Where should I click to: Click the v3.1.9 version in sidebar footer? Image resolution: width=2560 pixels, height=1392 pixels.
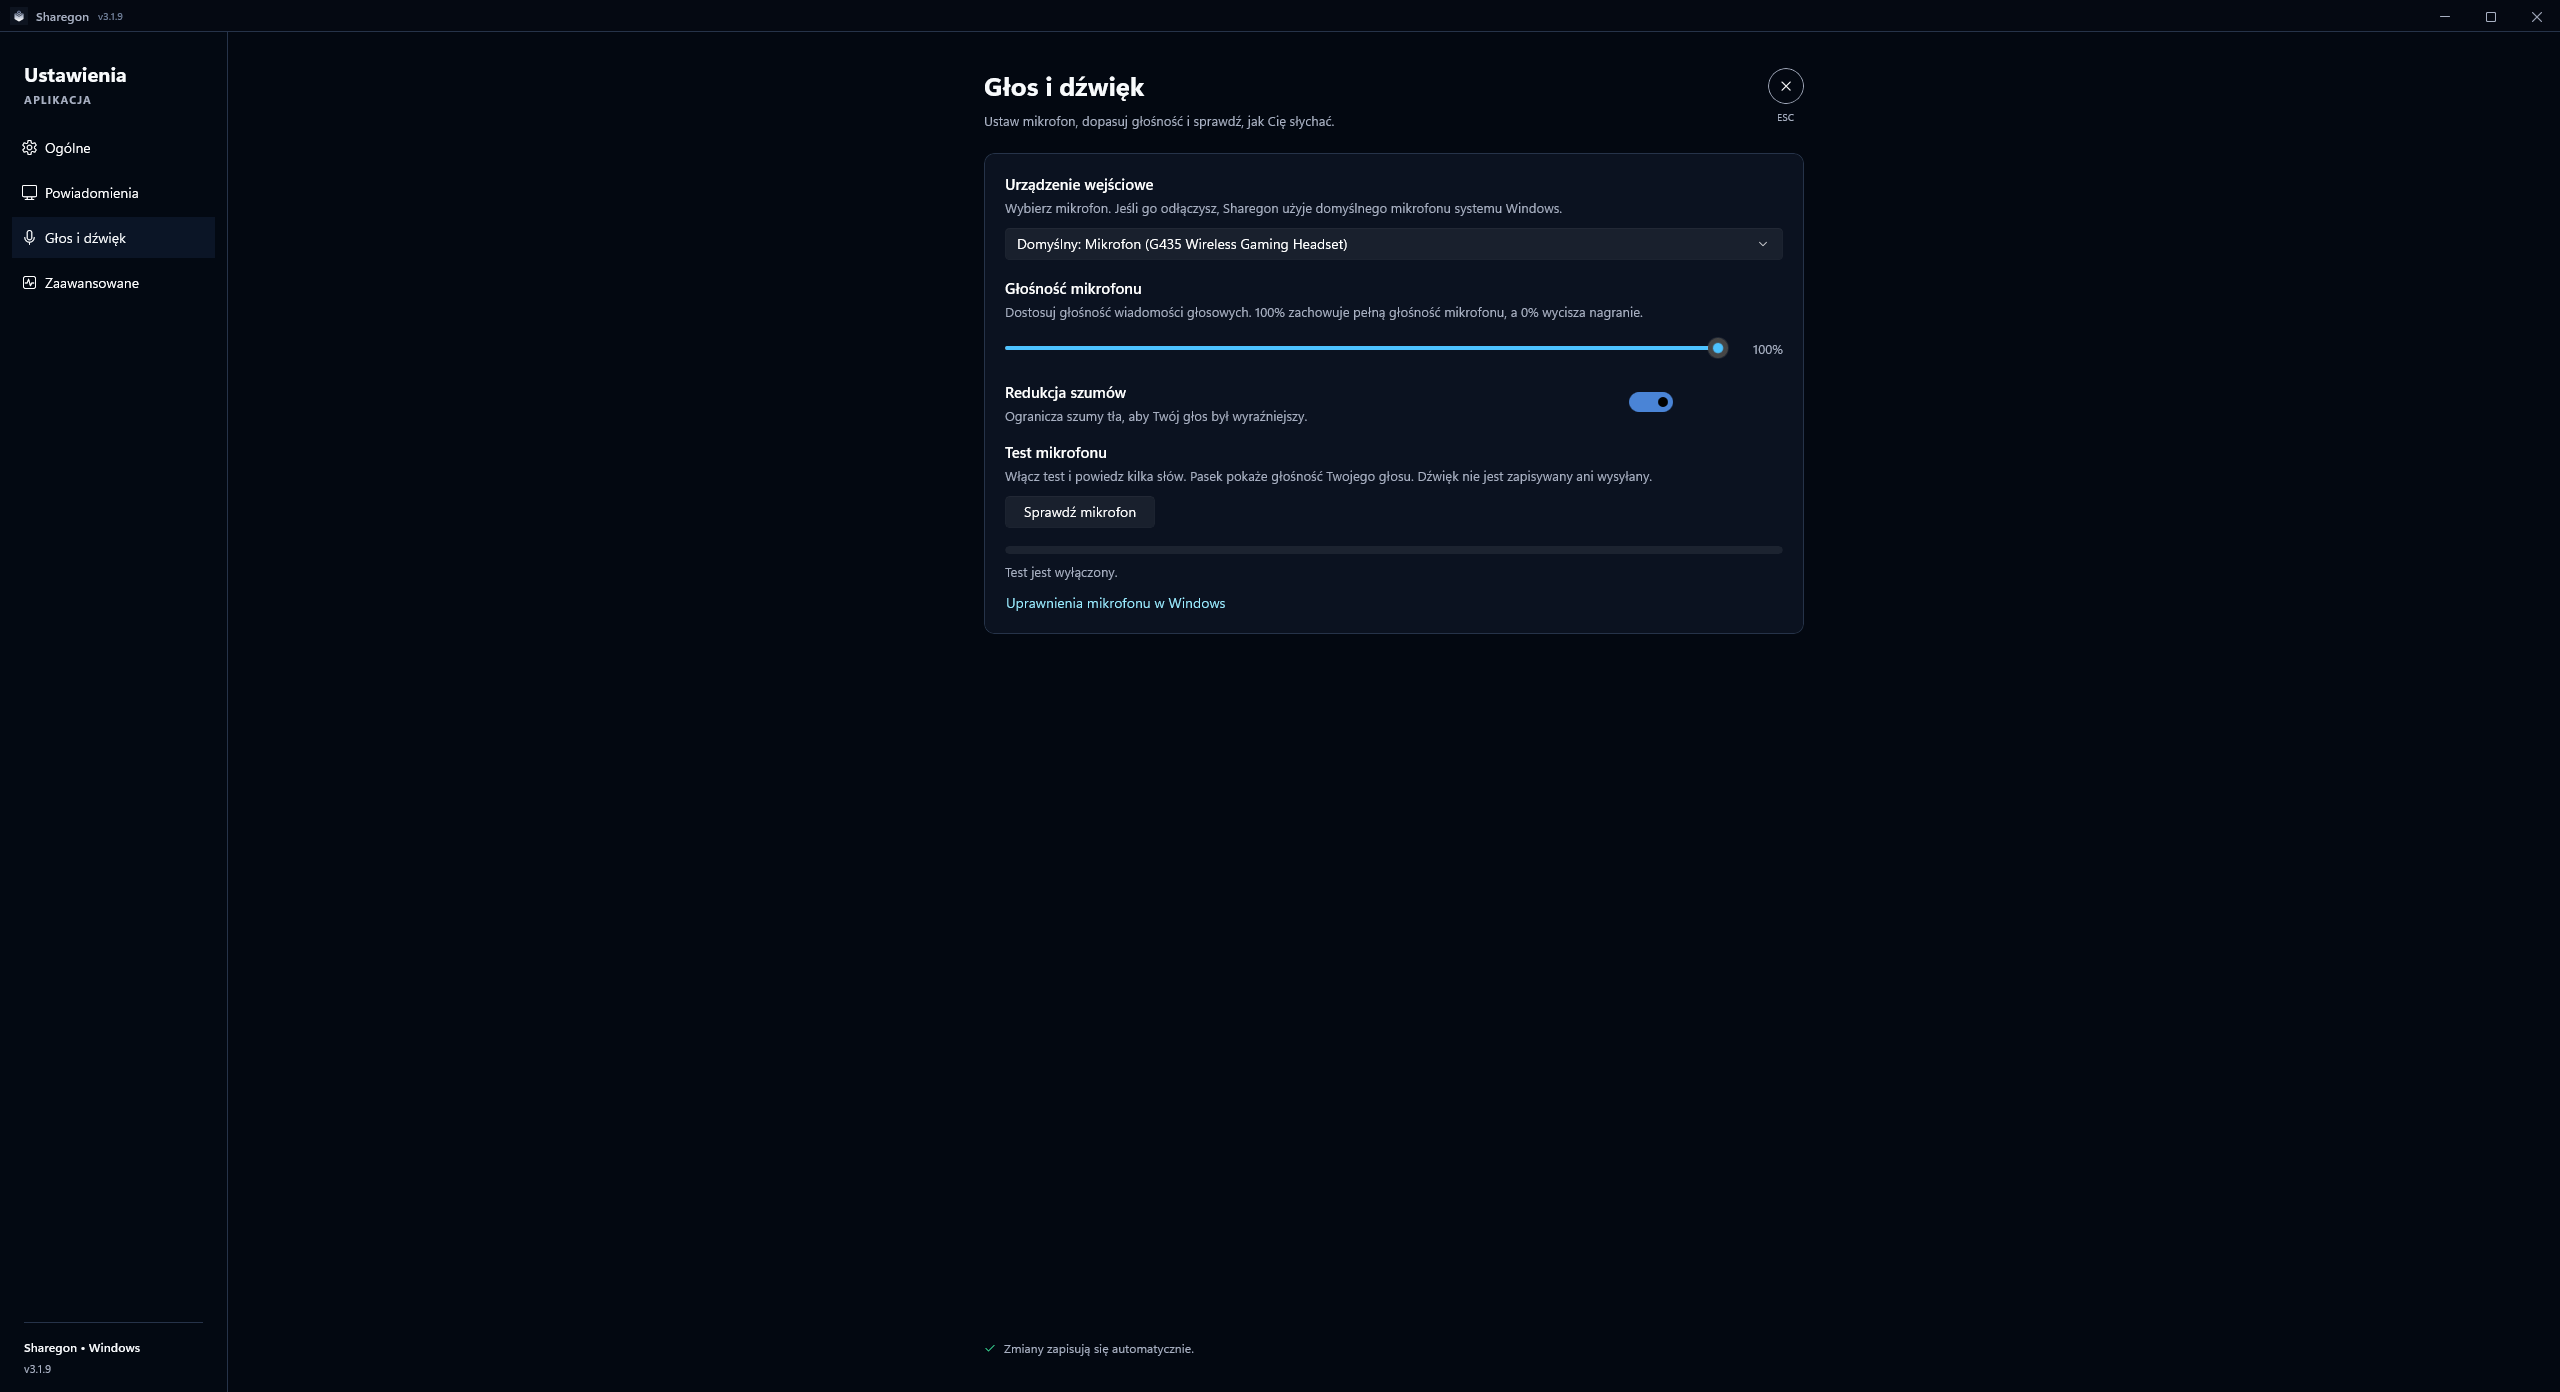(37, 1369)
